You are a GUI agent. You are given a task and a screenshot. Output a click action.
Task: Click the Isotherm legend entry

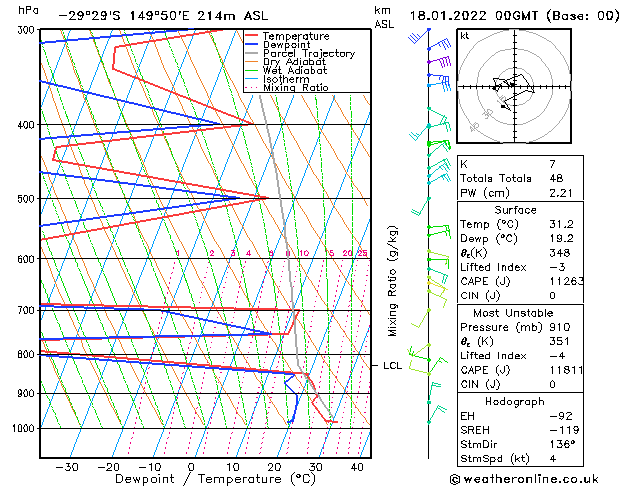pos(286,79)
